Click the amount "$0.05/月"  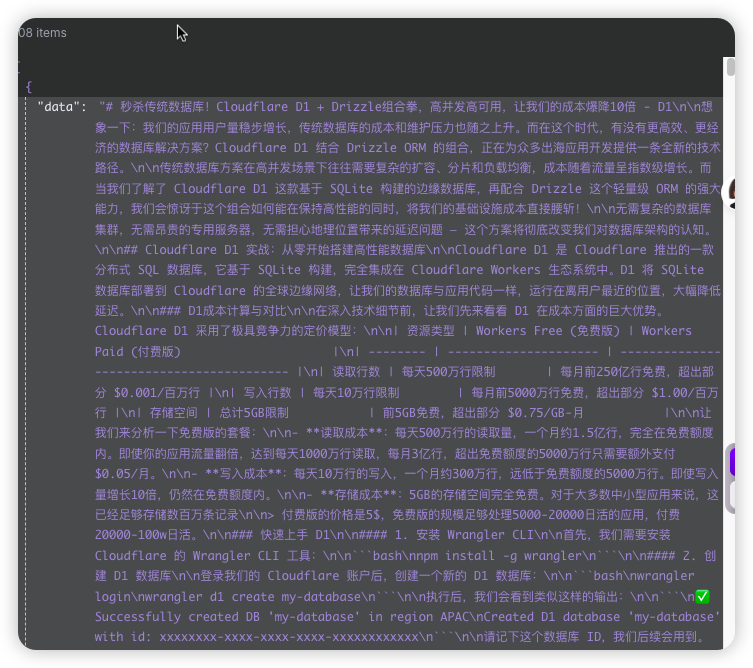coord(122,474)
